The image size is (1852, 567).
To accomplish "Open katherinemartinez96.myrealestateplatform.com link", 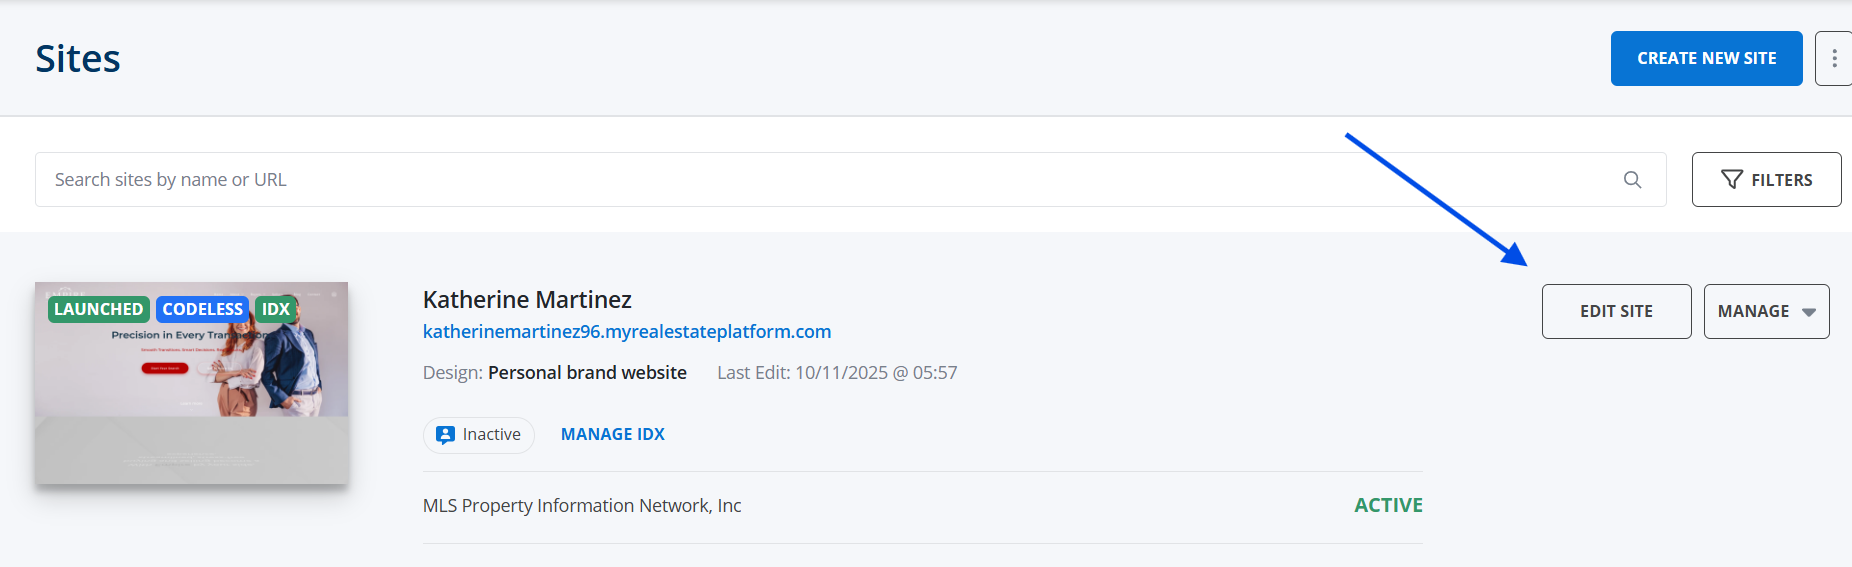I will pos(627,332).
